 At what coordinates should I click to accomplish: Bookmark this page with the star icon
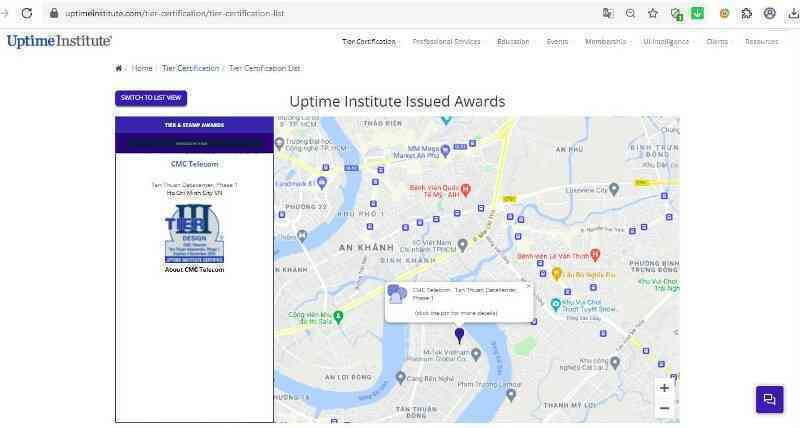click(x=653, y=14)
